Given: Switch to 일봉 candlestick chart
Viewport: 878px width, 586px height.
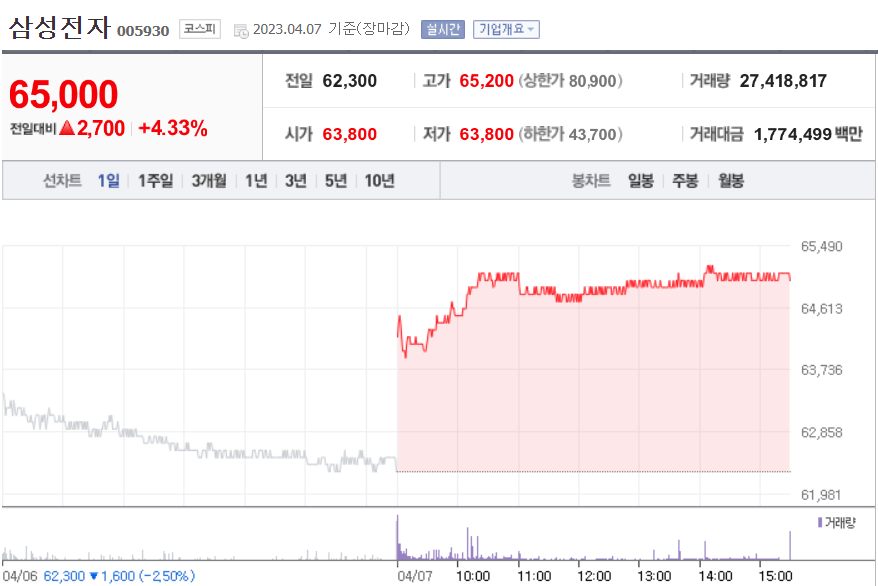Looking at the screenshot, I should pos(641,180).
